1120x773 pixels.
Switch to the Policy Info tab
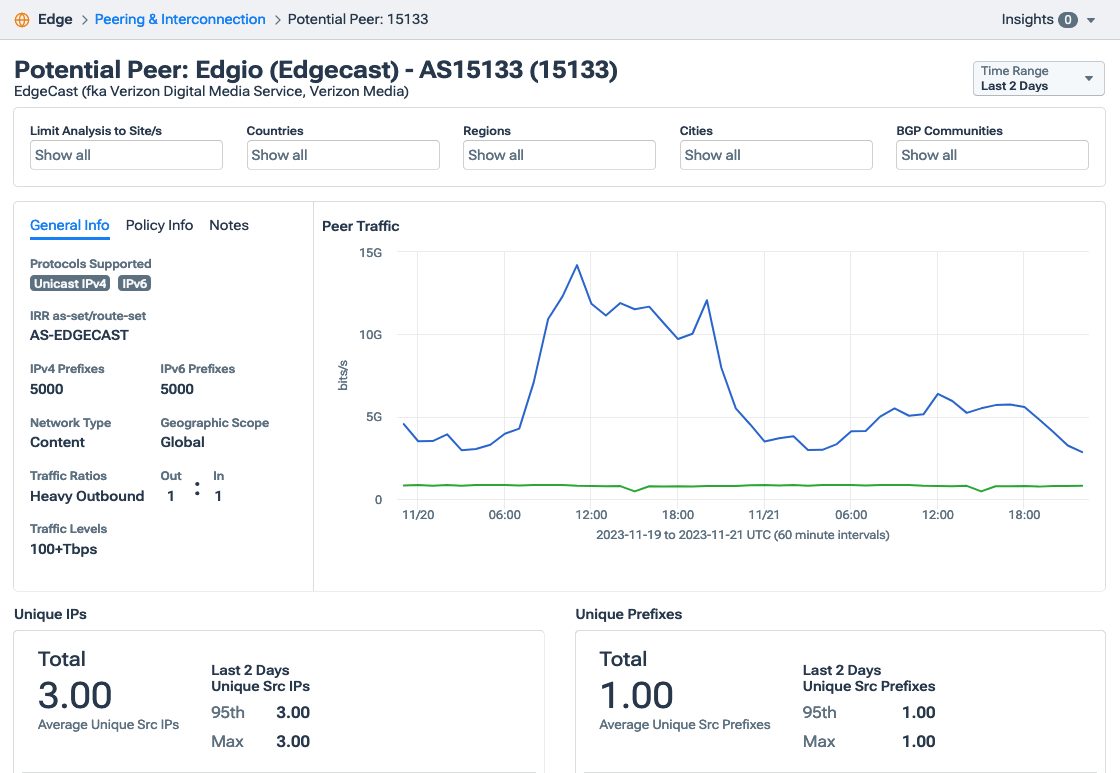(159, 226)
